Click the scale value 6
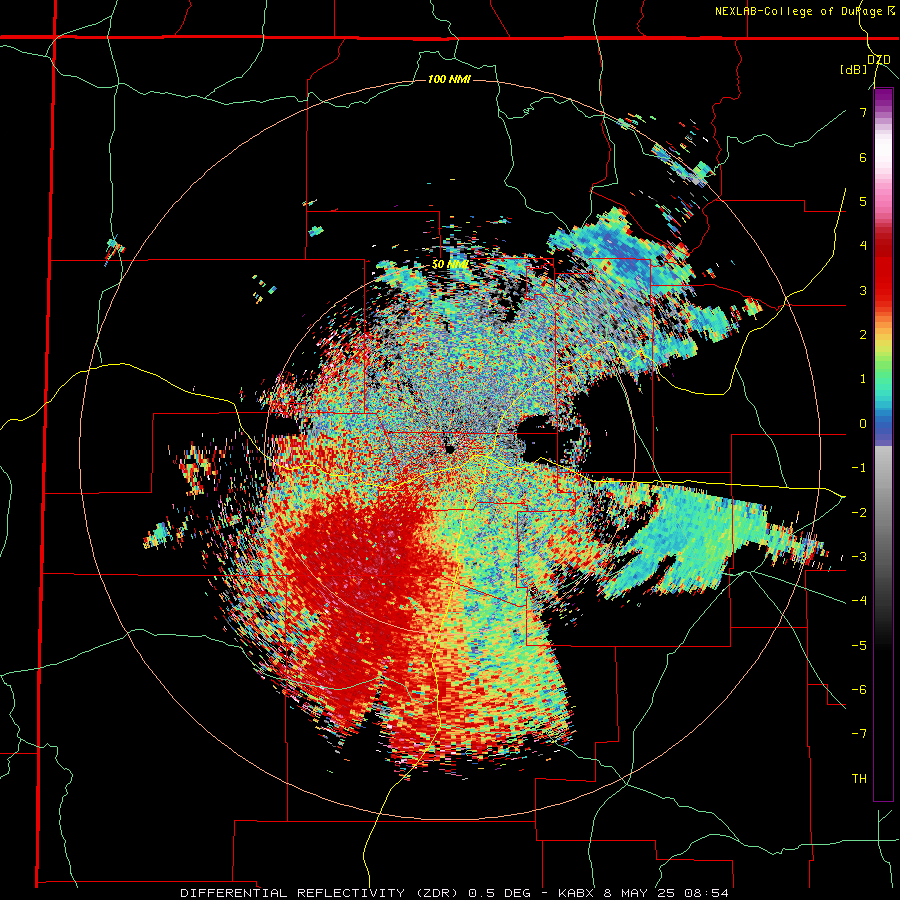Viewport: 900px width, 900px height. pyautogui.click(x=863, y=157)
